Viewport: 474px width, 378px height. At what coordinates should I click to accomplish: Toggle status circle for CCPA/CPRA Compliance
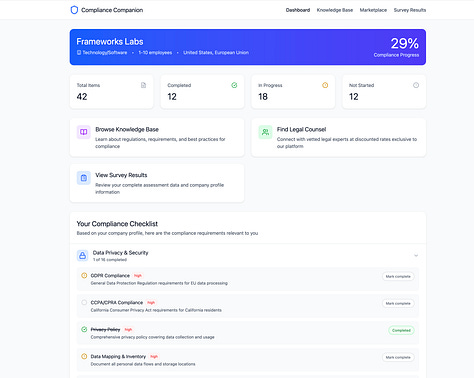[x=84, y=302]
